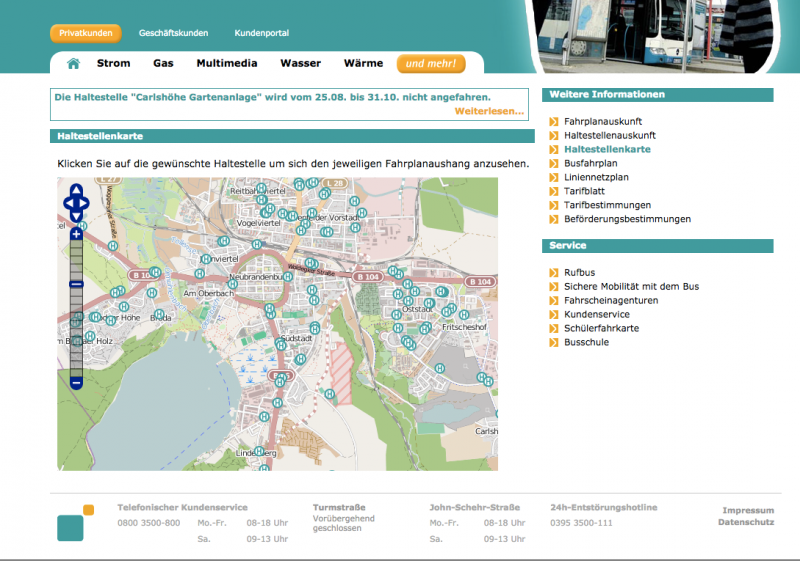Pan the map down with arrow control

click(x=76, y=216)
